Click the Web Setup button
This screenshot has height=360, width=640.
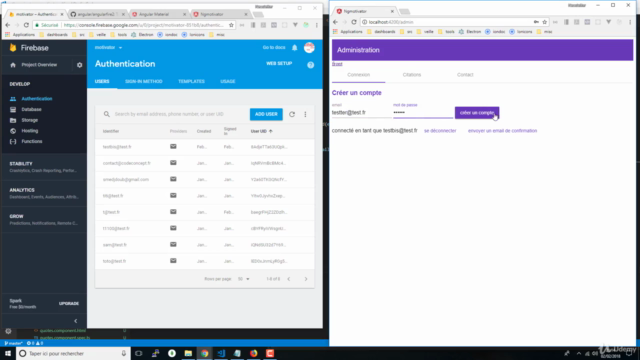click(279, 64)
